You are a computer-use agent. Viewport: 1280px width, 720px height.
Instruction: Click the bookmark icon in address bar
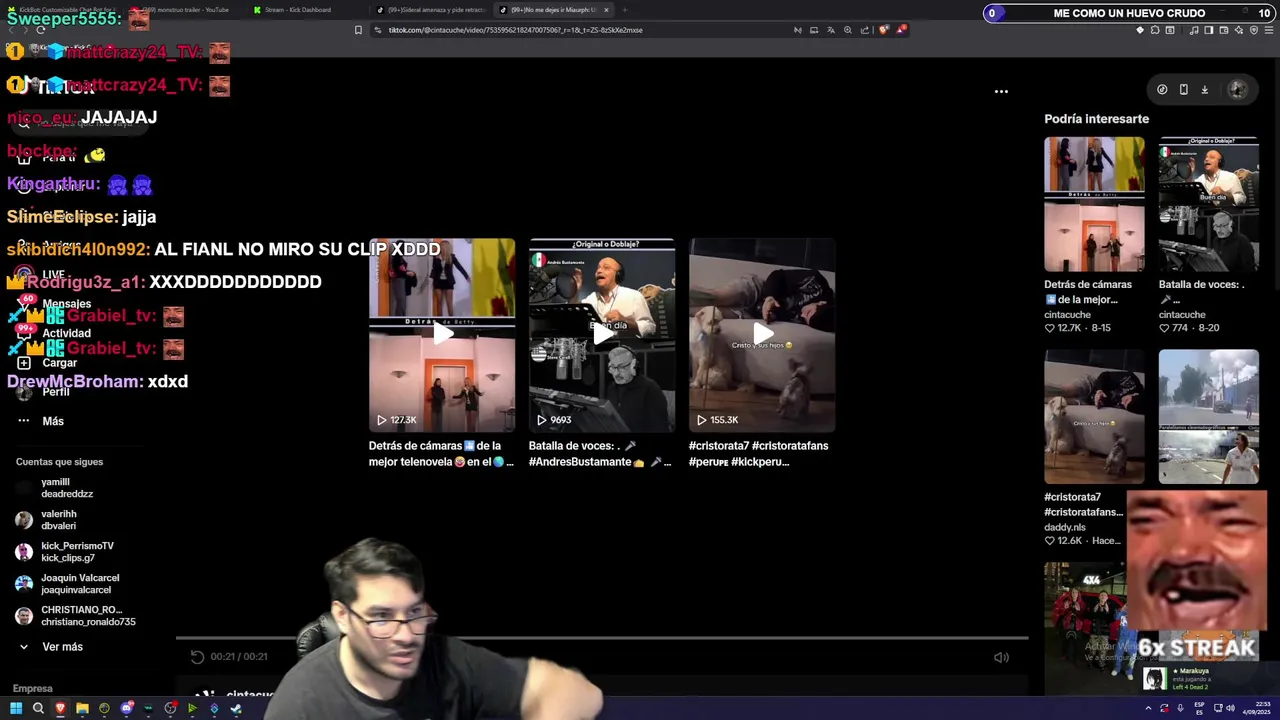pyautogui.click(x=358, y=30)
